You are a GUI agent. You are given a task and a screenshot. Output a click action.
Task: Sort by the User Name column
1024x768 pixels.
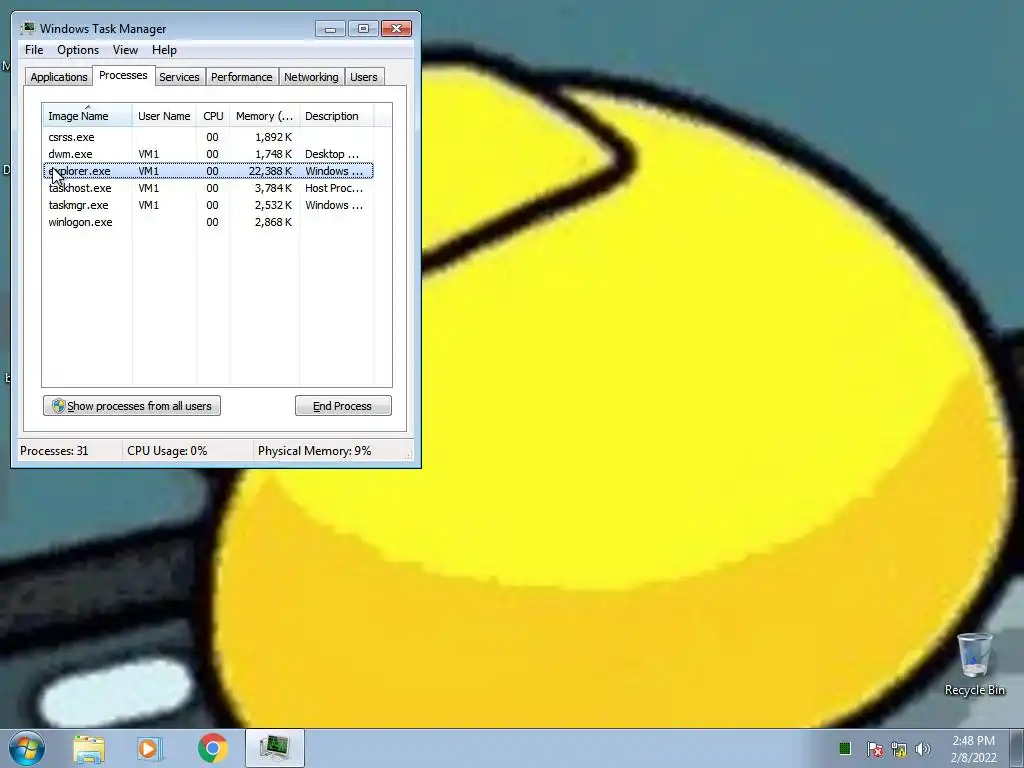click(x=164, y=116)
